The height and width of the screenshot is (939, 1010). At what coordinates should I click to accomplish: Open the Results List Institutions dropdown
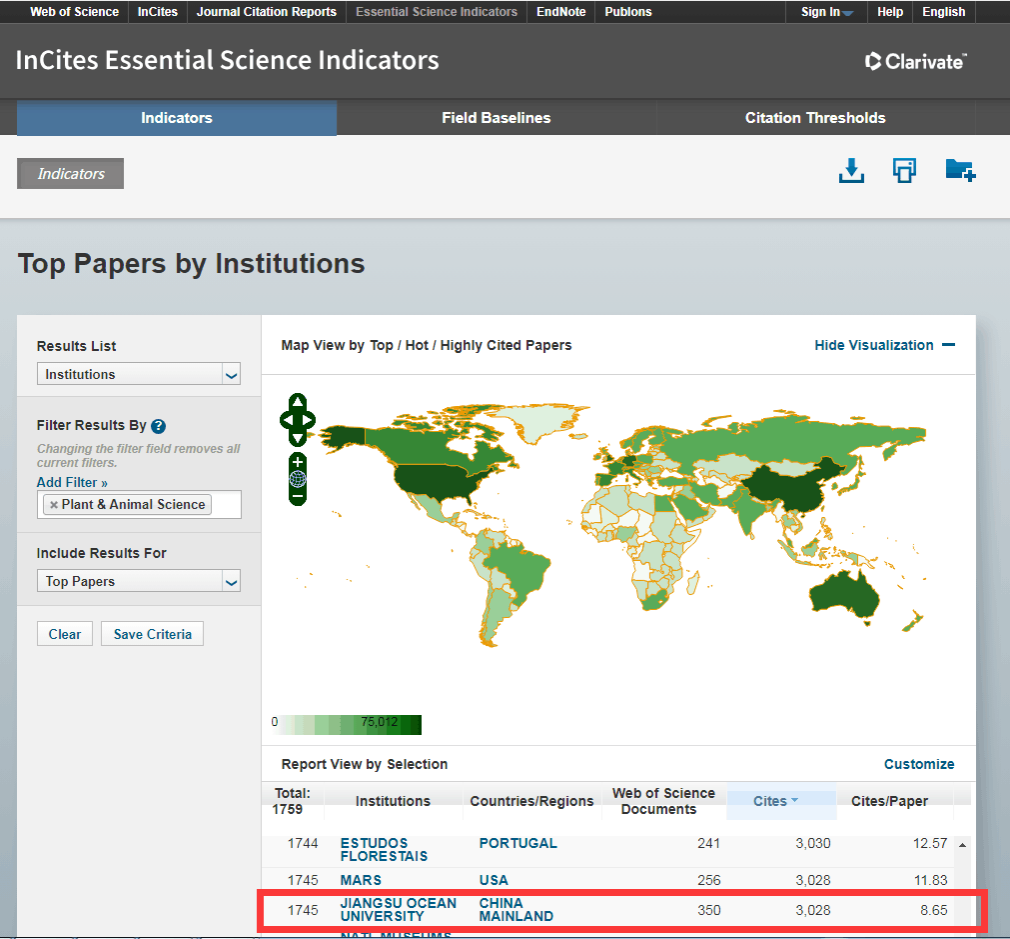(x=138, y=374)
